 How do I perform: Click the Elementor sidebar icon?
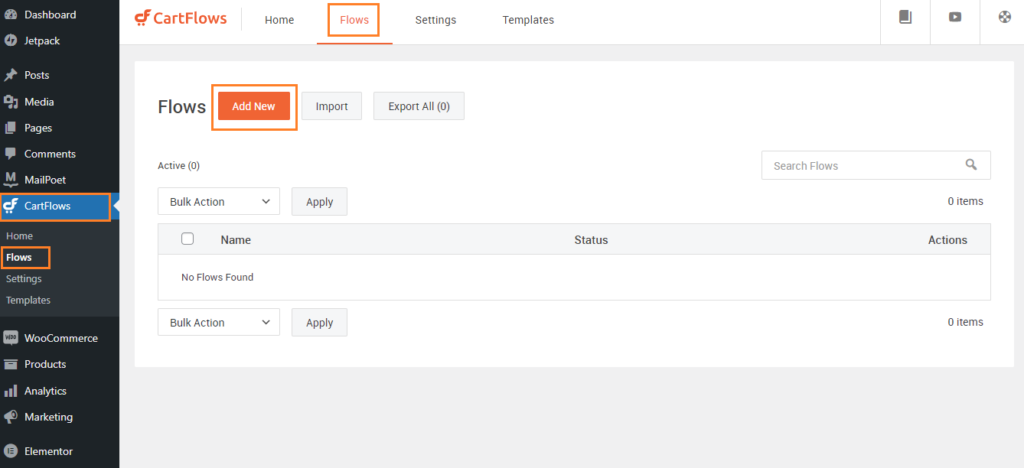(x=10, y=451)
